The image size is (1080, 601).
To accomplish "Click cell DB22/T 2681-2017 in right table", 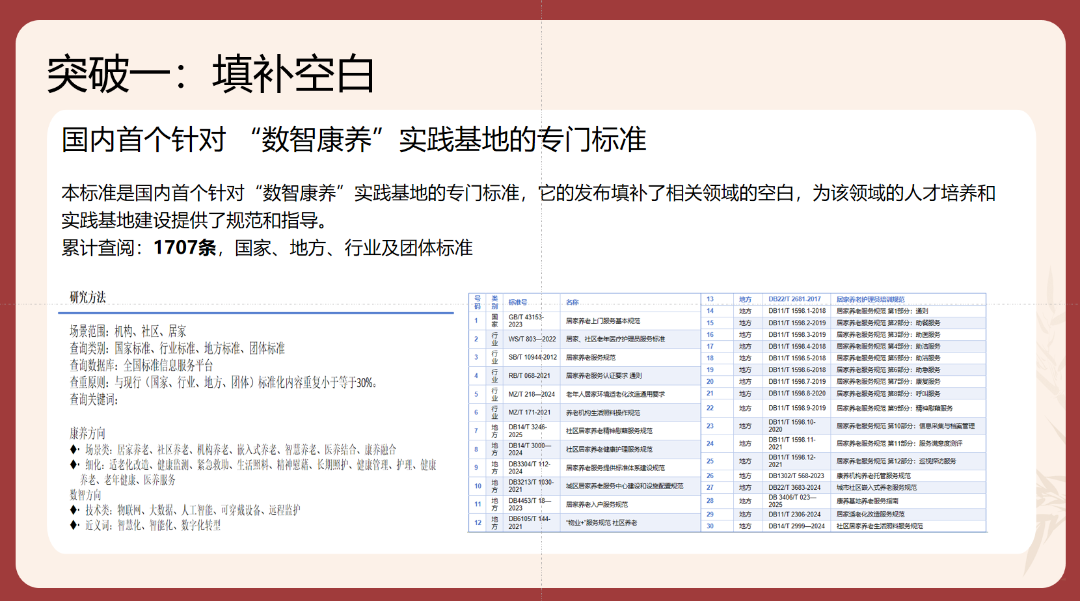I will [794, 298].
